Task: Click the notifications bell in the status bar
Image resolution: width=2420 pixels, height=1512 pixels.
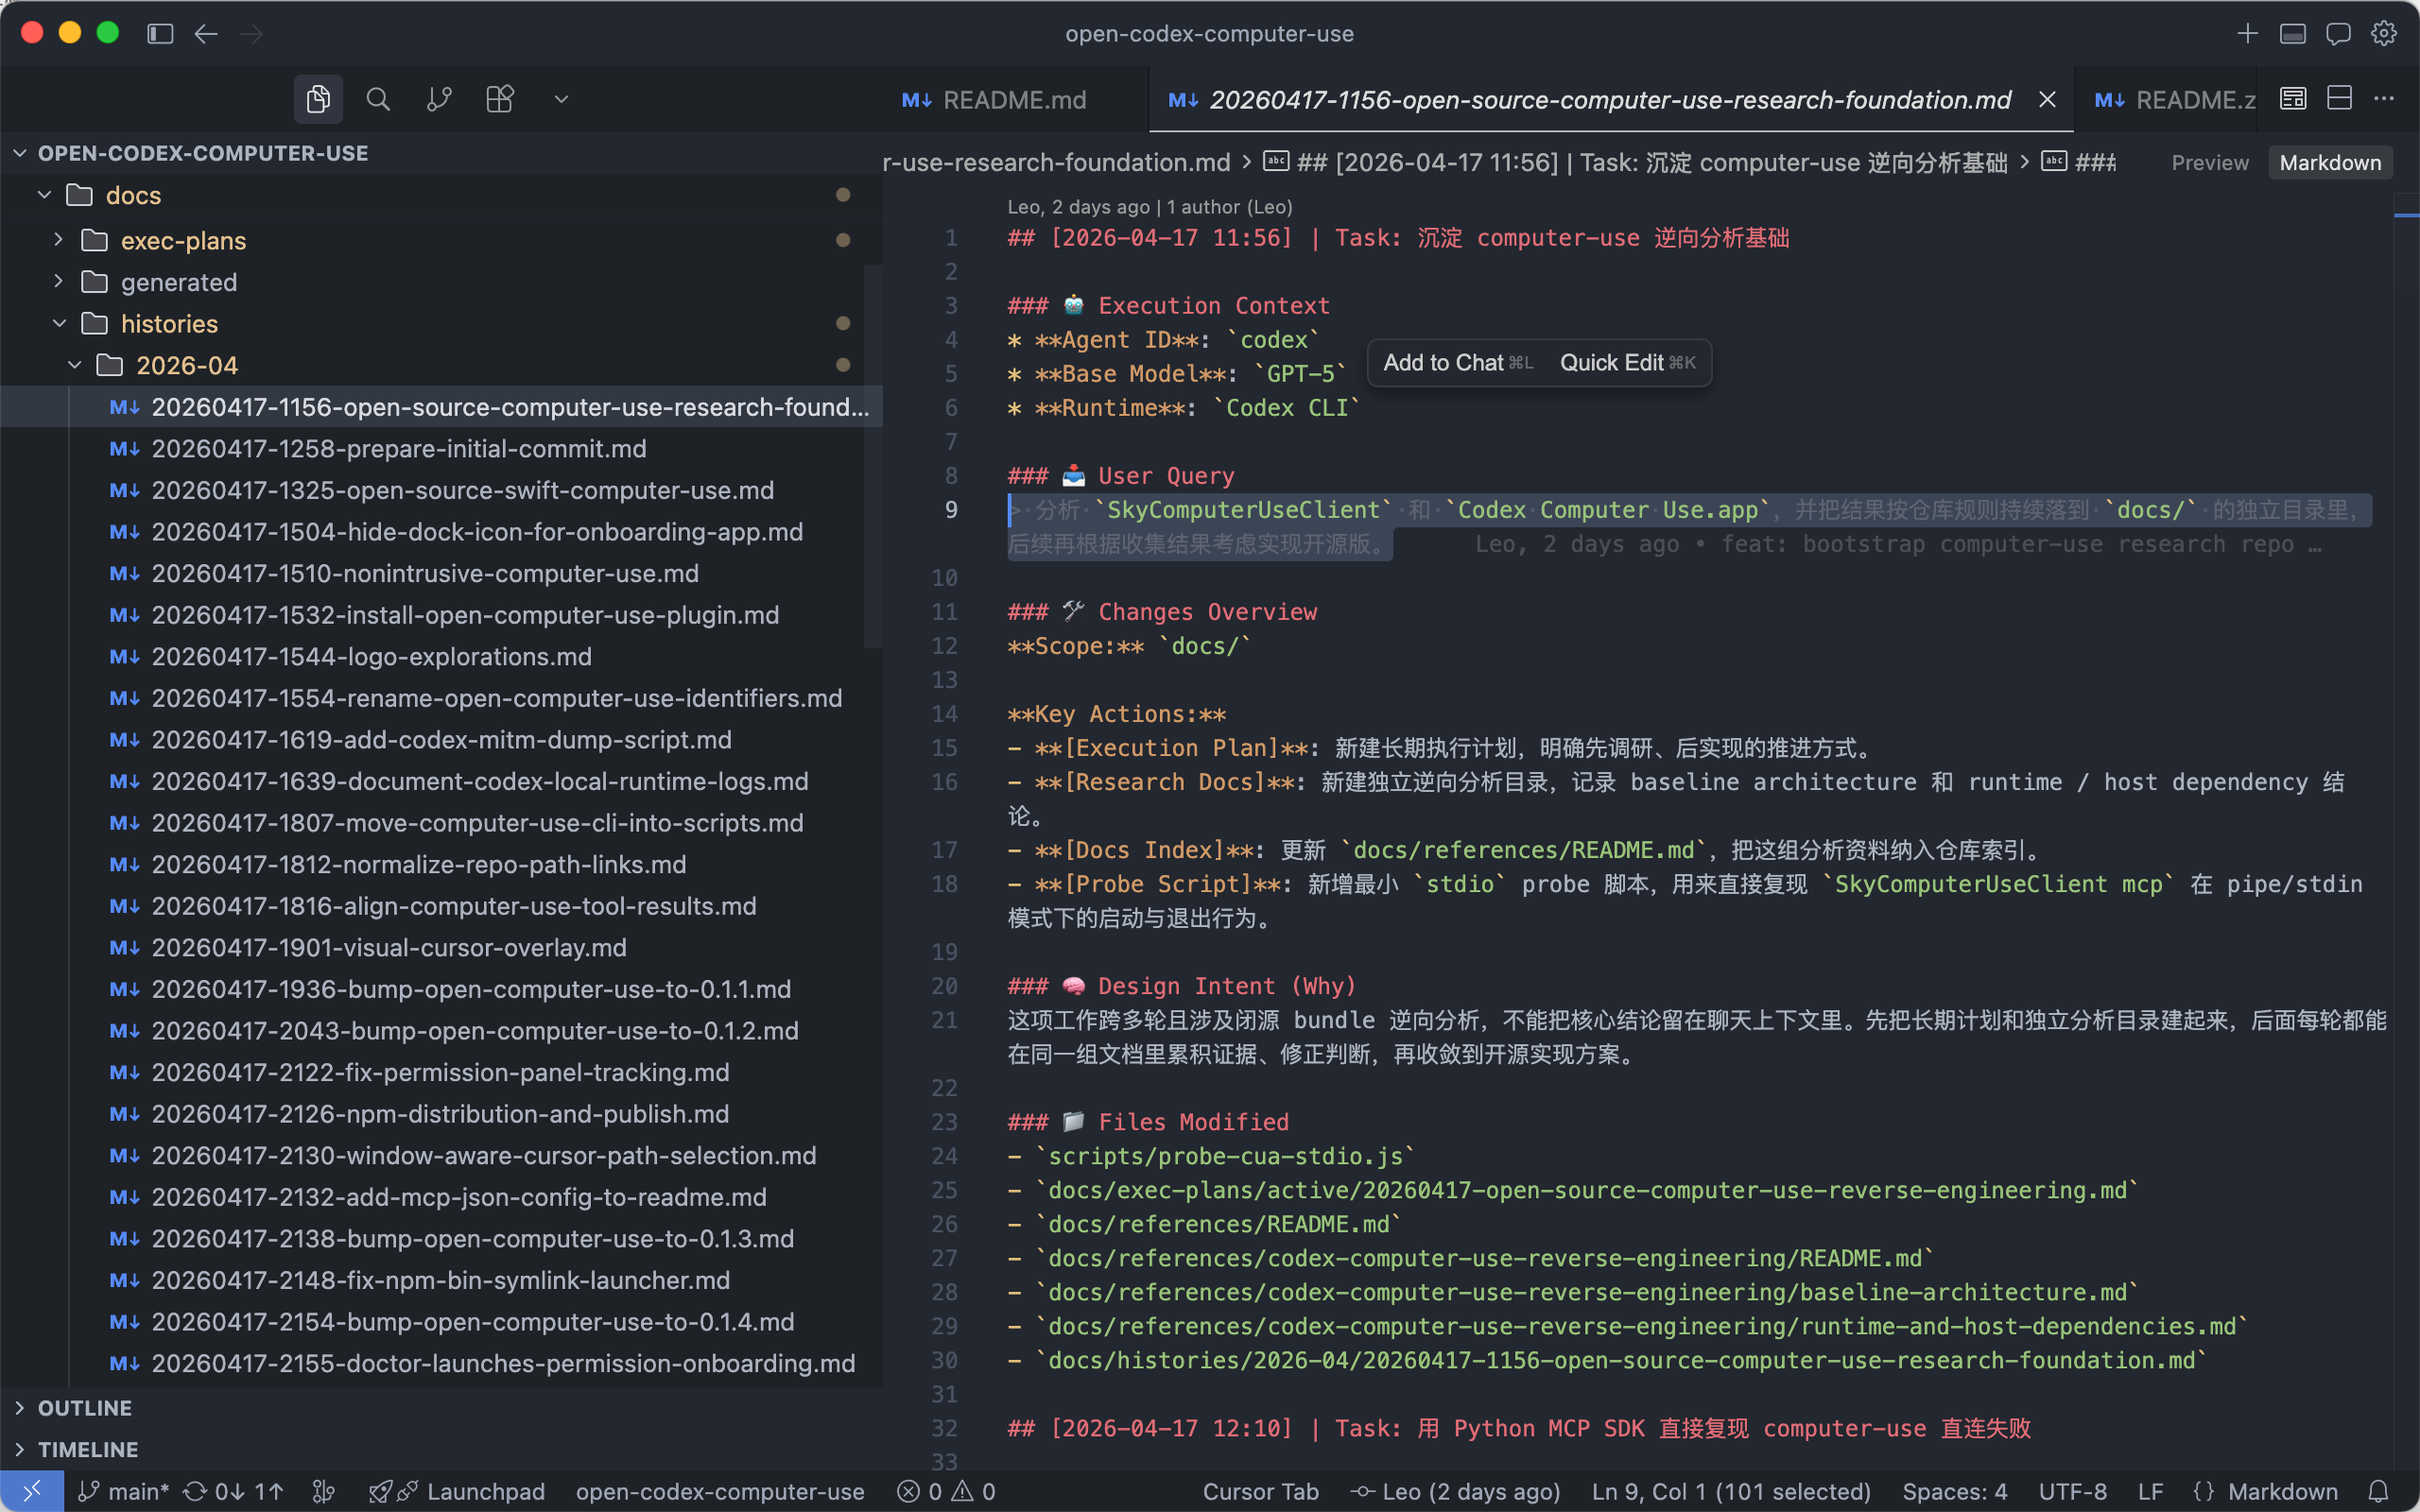Action: click(2379, 1491)
